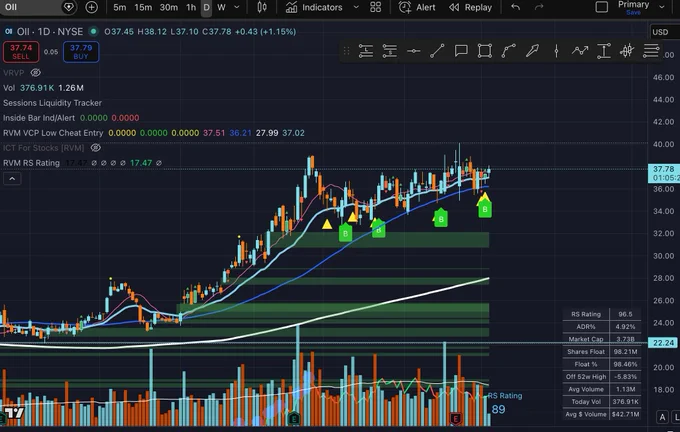This screenshot has width=680, height=432.
Task: Toggle visibility of ICT For Stocks indicator
Action: pyautogui.click(x=95, y=148)
